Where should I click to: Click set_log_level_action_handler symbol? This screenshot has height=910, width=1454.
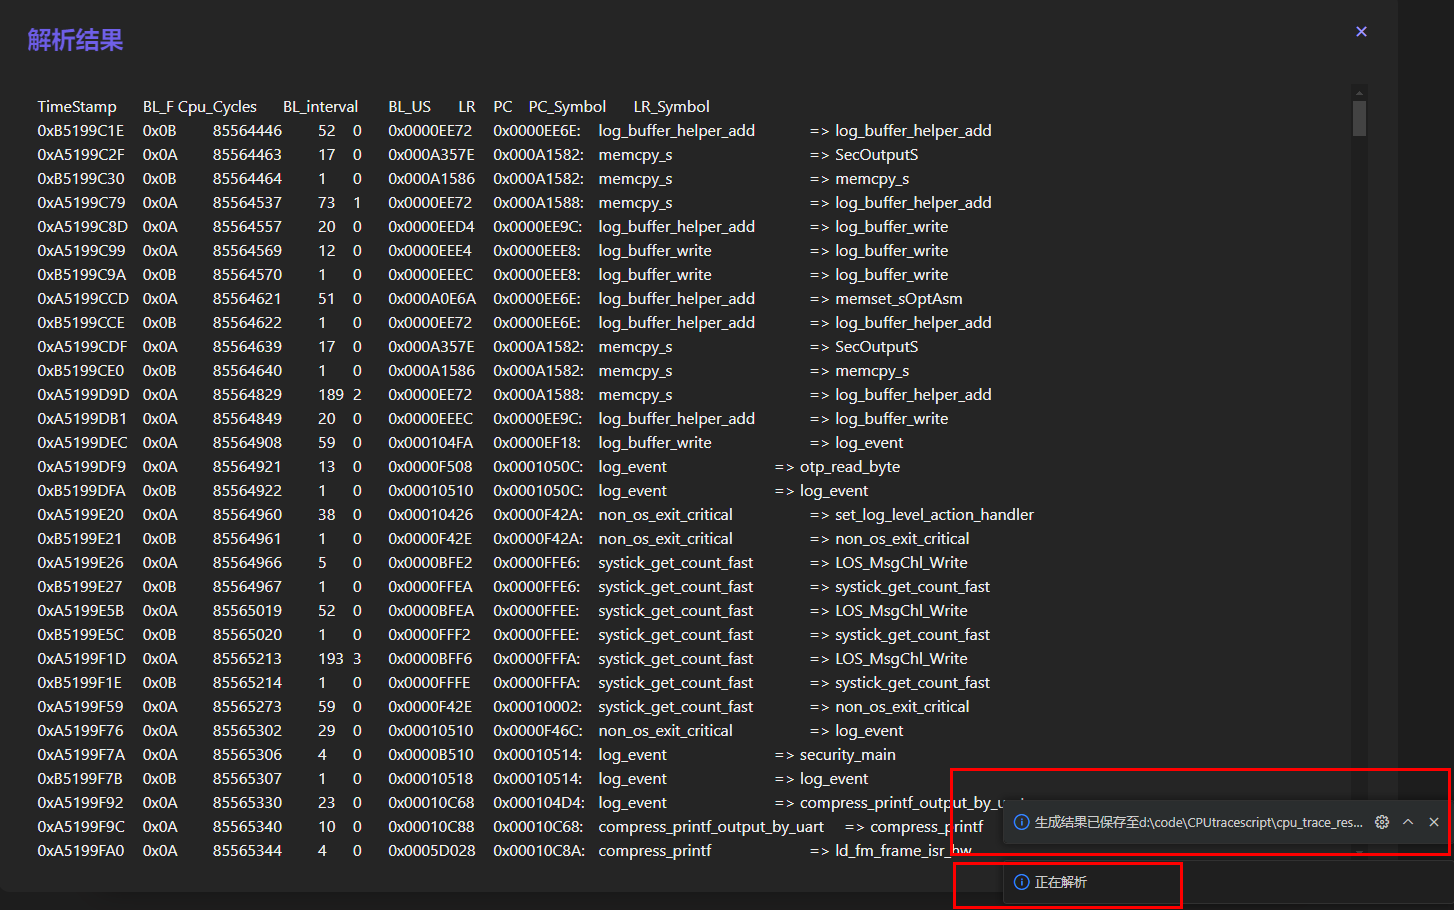click(x=934, y=515)
